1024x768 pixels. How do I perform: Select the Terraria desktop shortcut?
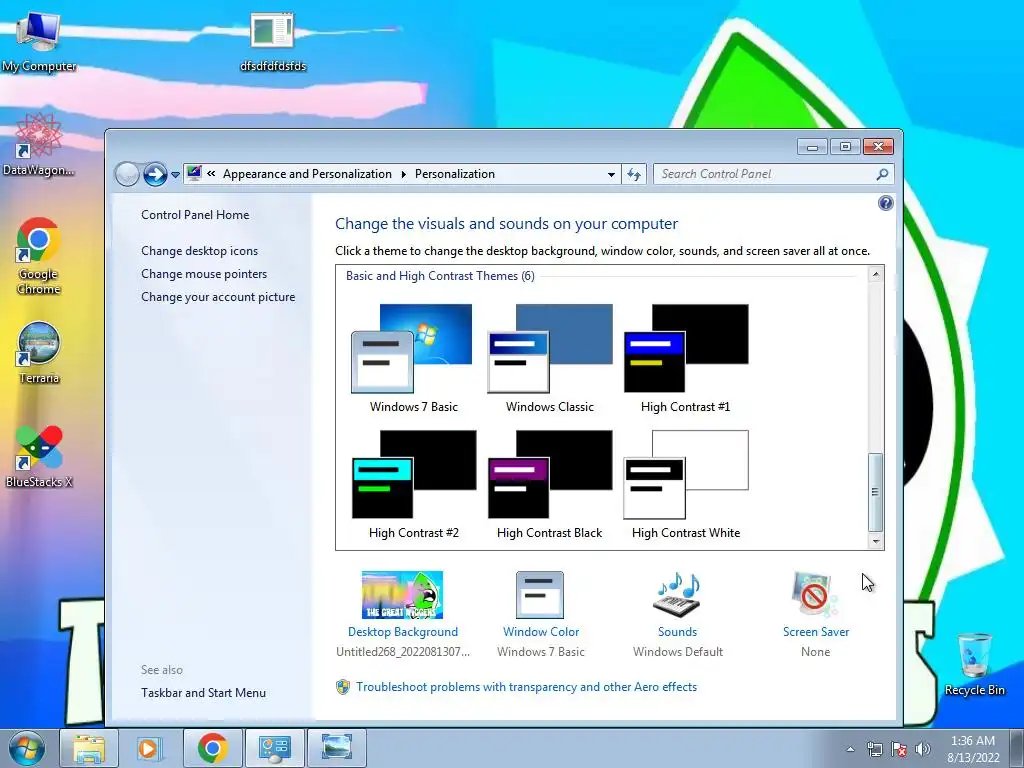pos(39,353)
